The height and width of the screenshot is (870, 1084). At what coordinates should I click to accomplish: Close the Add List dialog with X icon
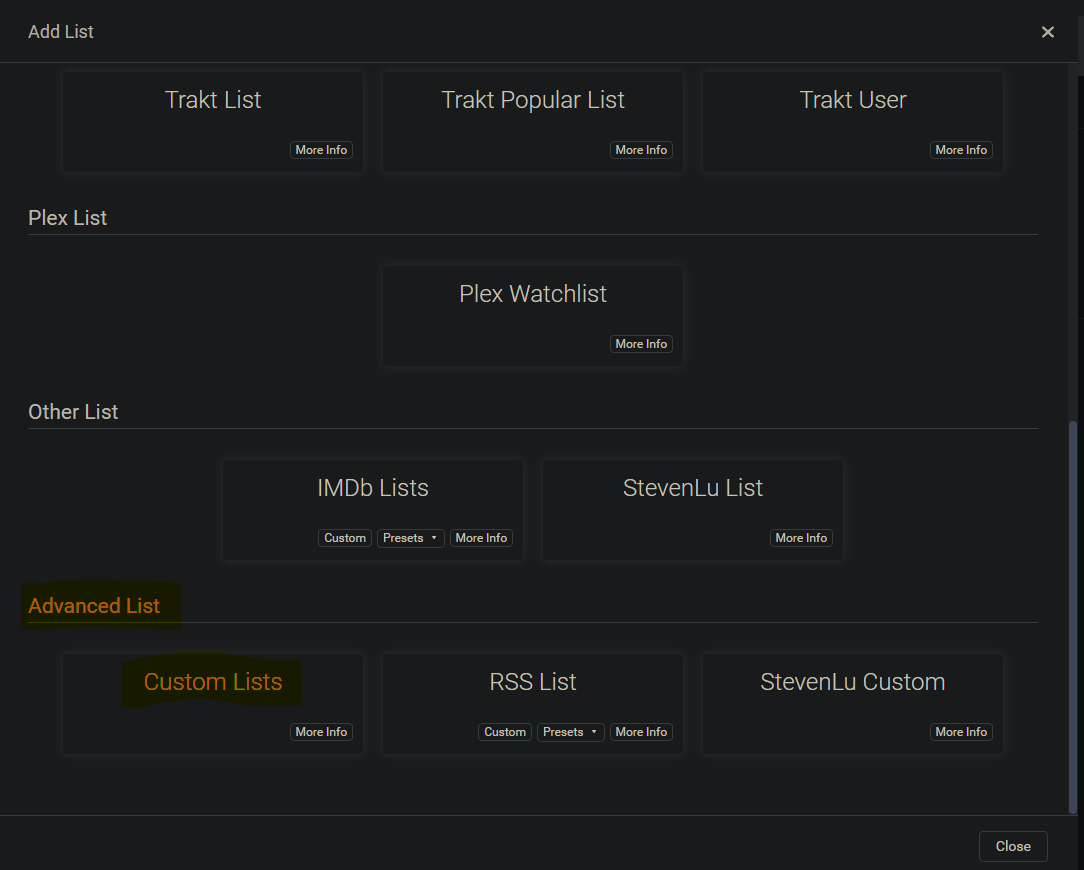tap(1047, 32)
